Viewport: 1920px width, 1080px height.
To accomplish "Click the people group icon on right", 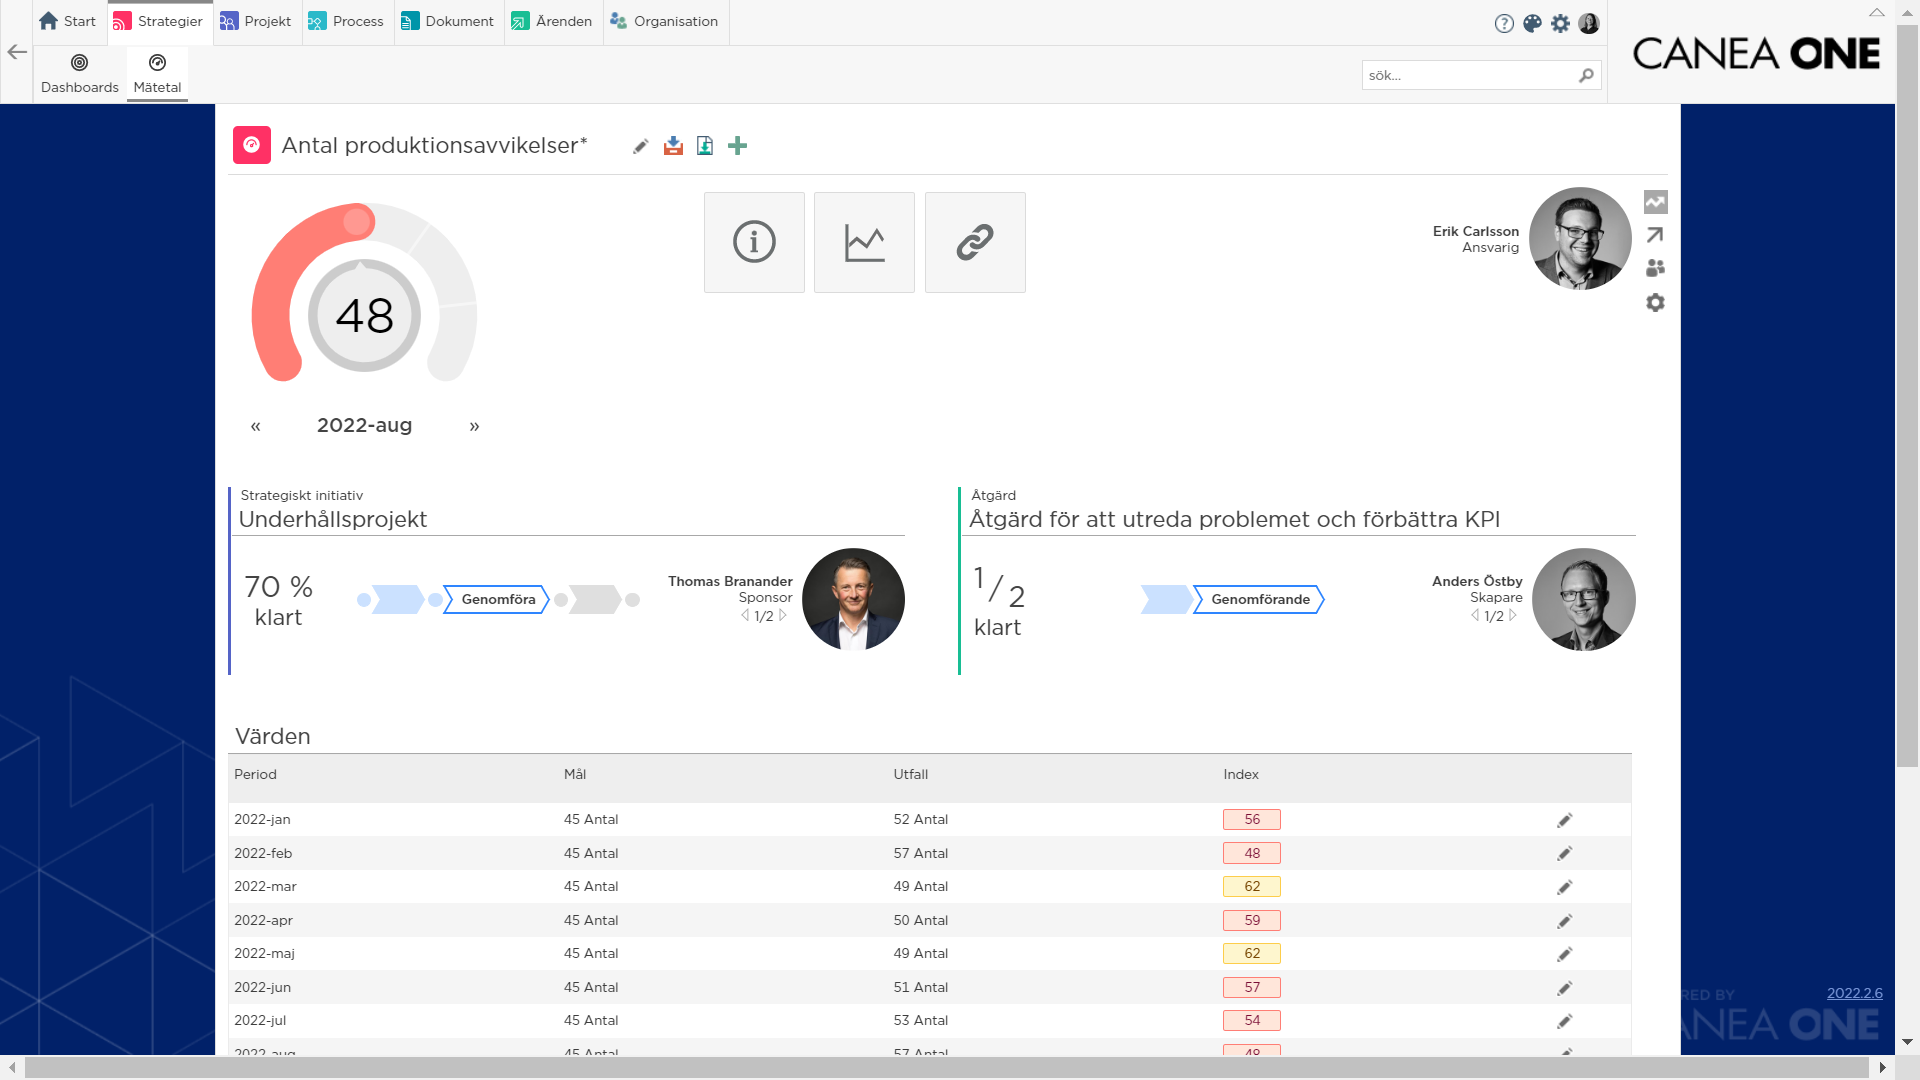I will (x=1655, y=268).
